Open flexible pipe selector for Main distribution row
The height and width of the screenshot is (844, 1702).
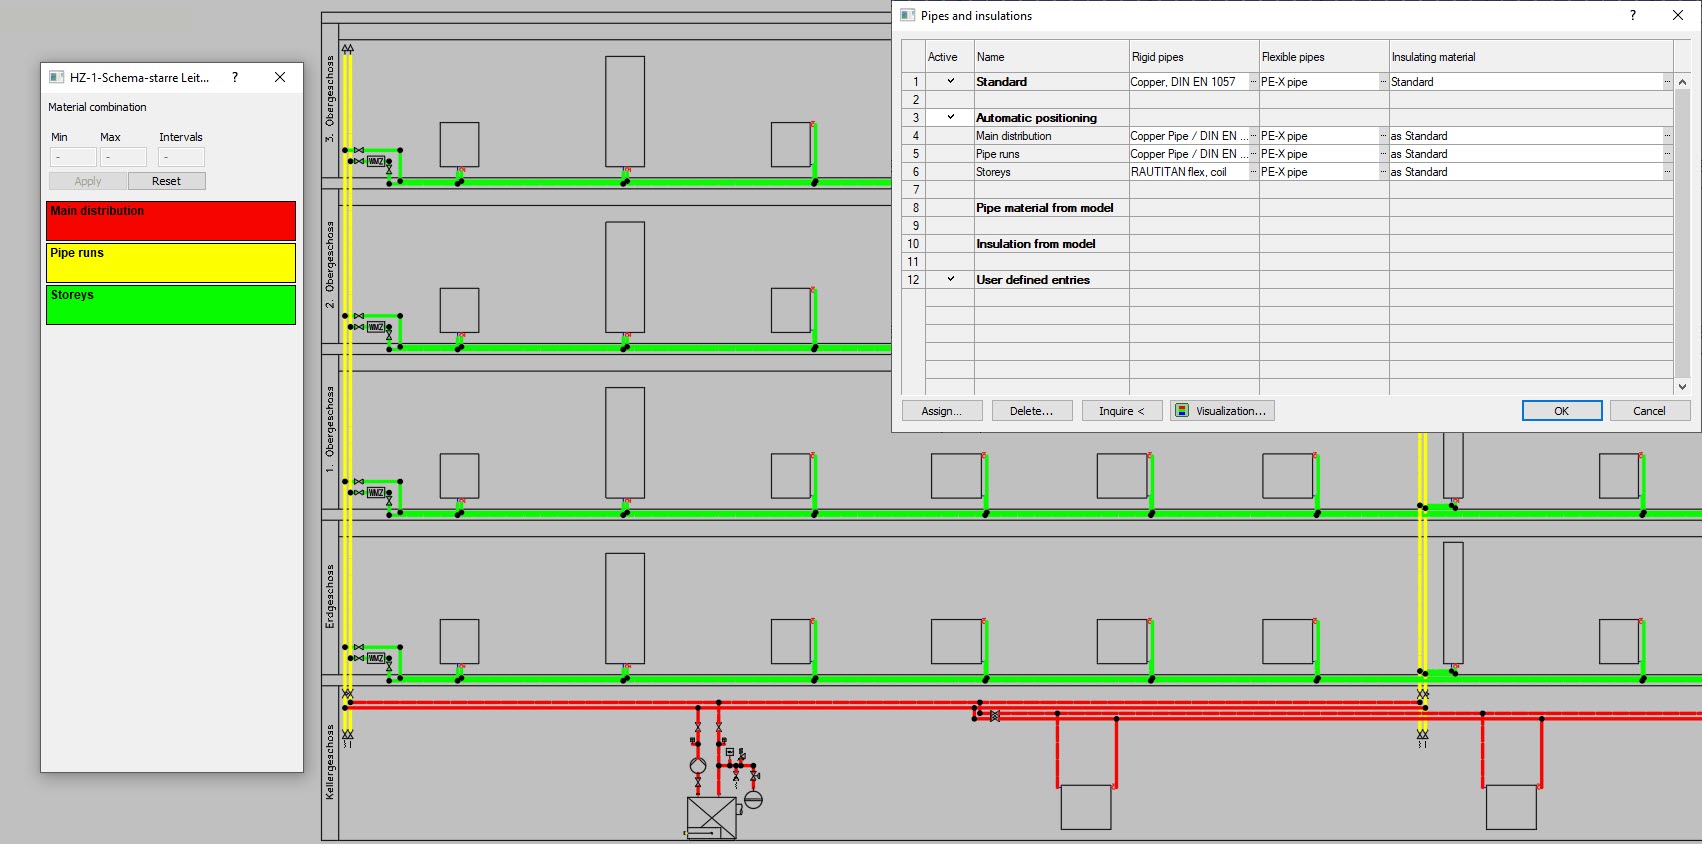[1383, 136]
